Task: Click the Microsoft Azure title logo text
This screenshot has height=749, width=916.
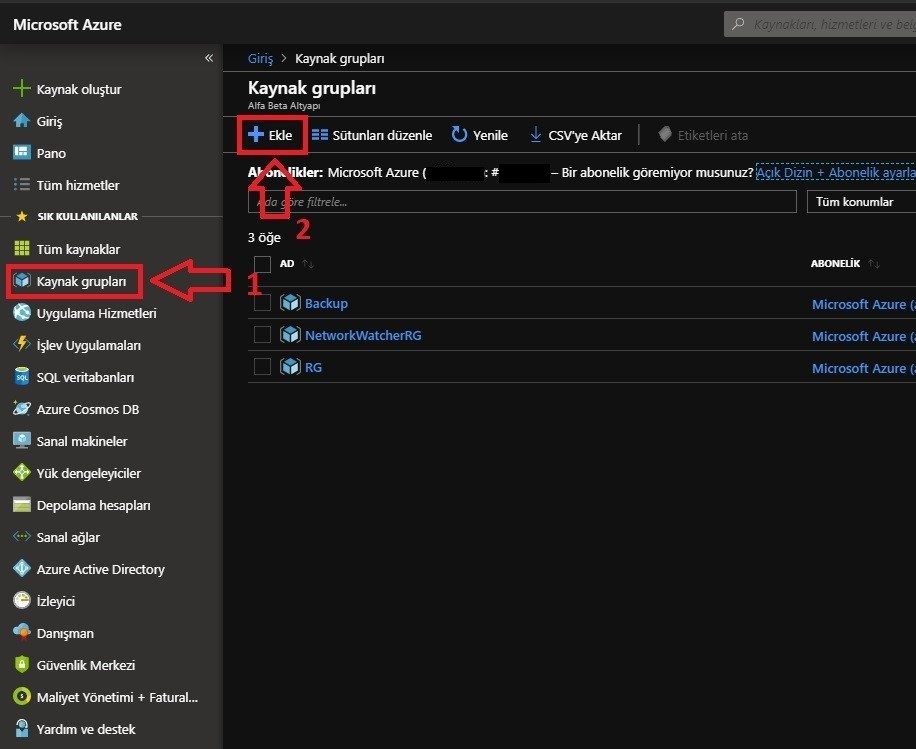Action: [67, 25]
